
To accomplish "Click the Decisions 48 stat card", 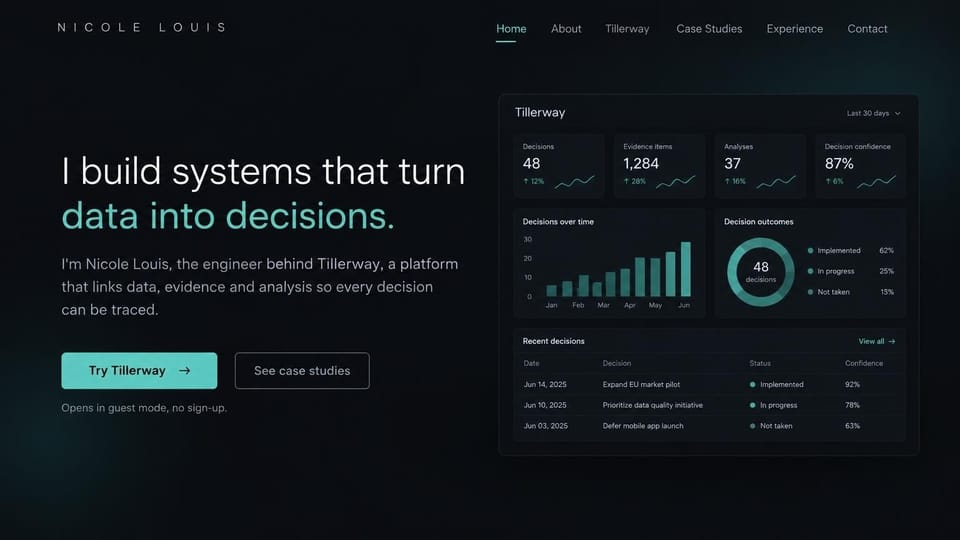I will (559, 166).
